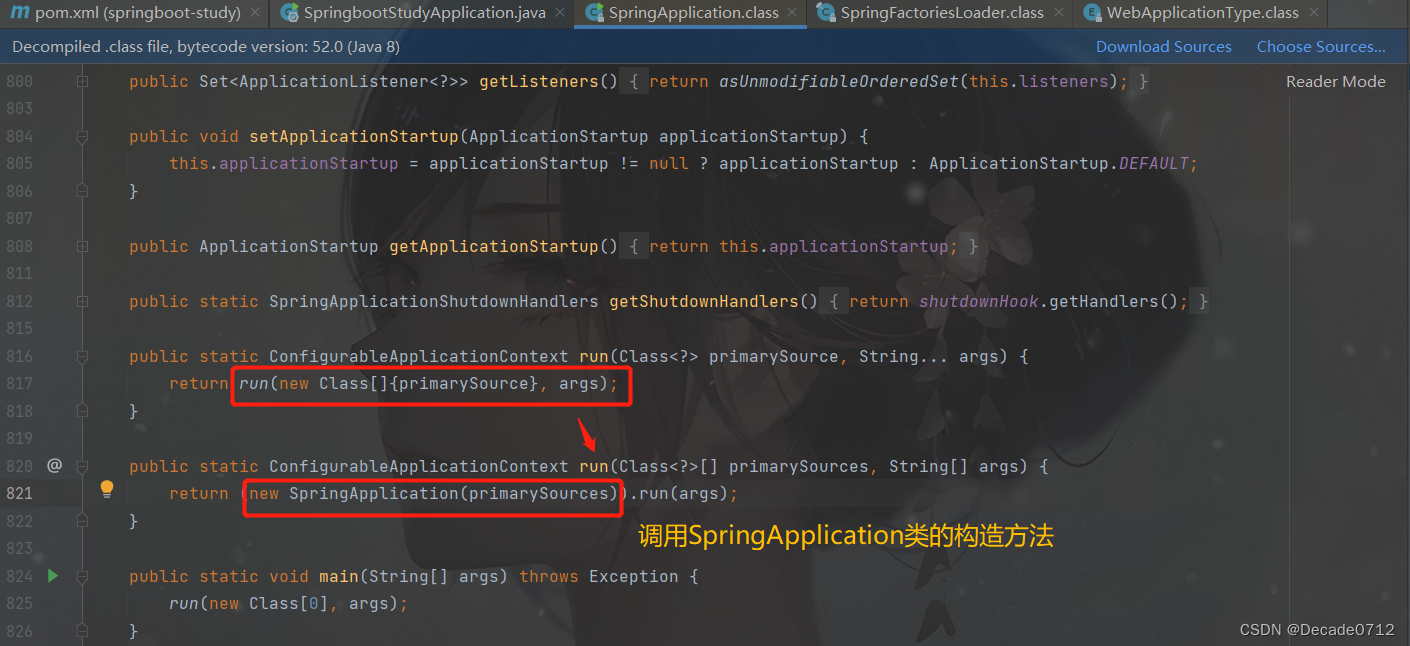1410x646 pixels.
Task: Close the pom.xml (springboot-study) tab
Action: tap(254, 13)
